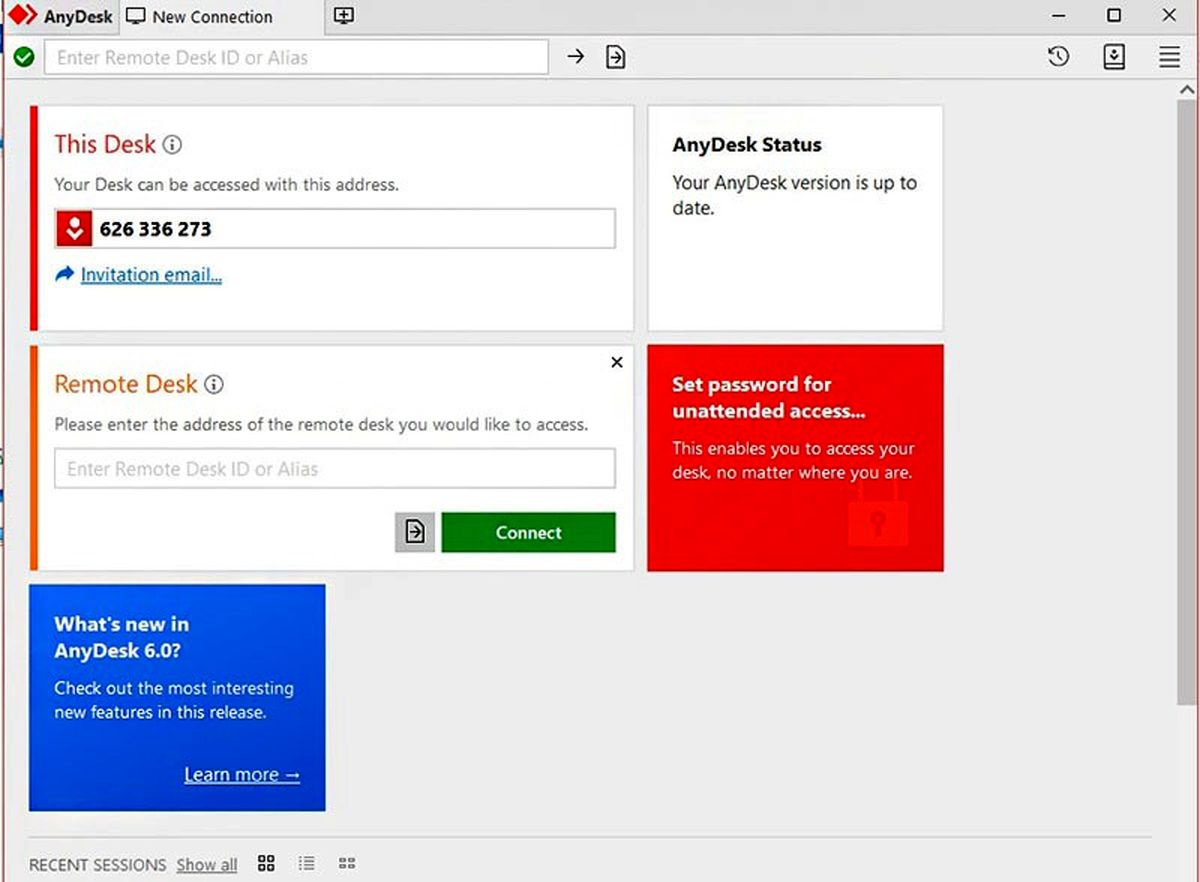Switch to the New Connection tab

point(212,17)
